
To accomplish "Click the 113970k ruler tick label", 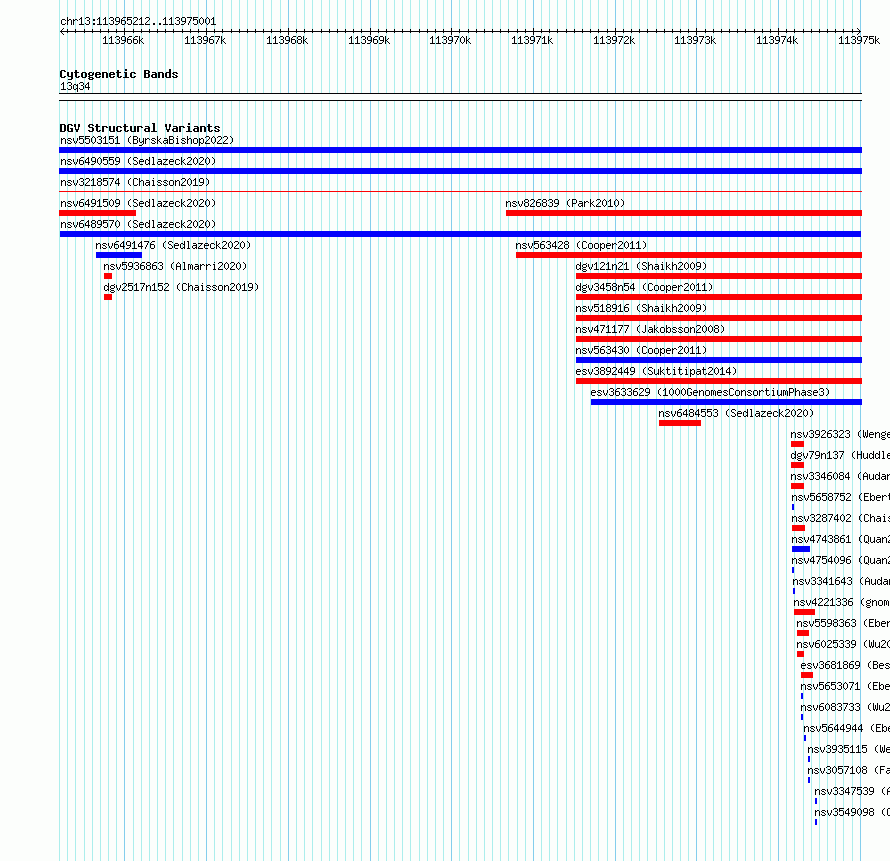I will [x=450, y=40].
